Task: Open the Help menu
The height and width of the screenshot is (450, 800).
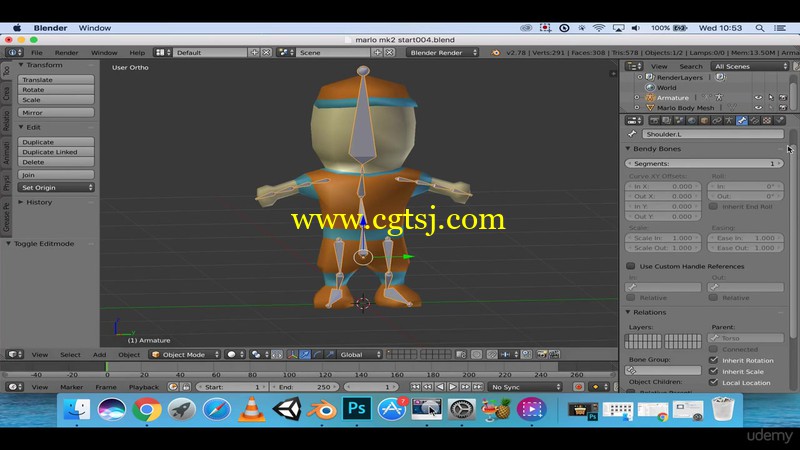Action: 137,53
